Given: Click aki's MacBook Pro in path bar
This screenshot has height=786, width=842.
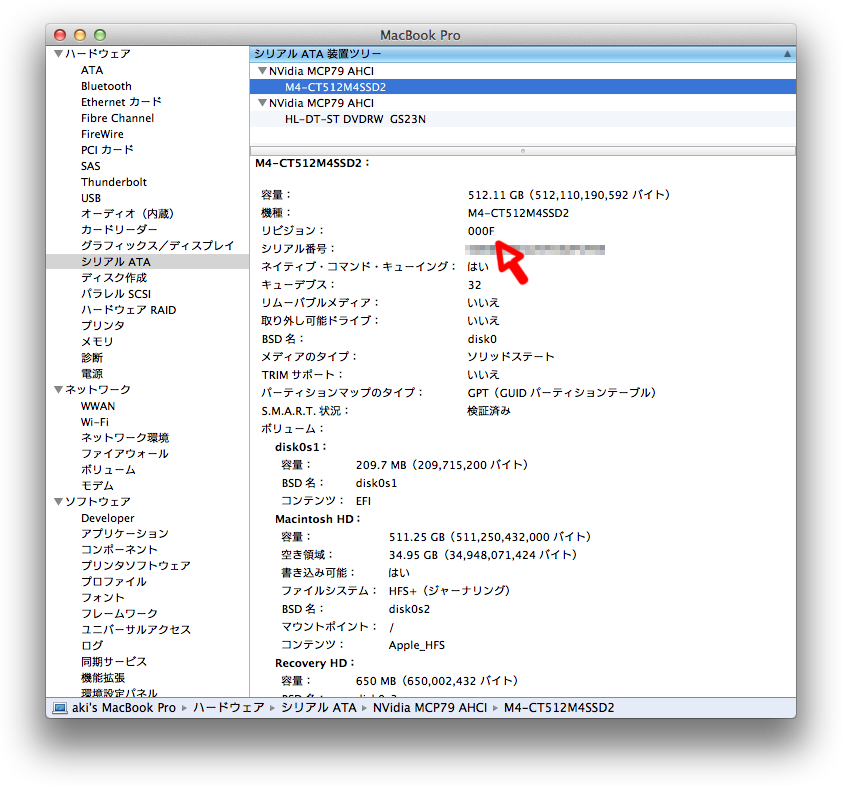Looking at the screenshot, I should tap(124, 708).
